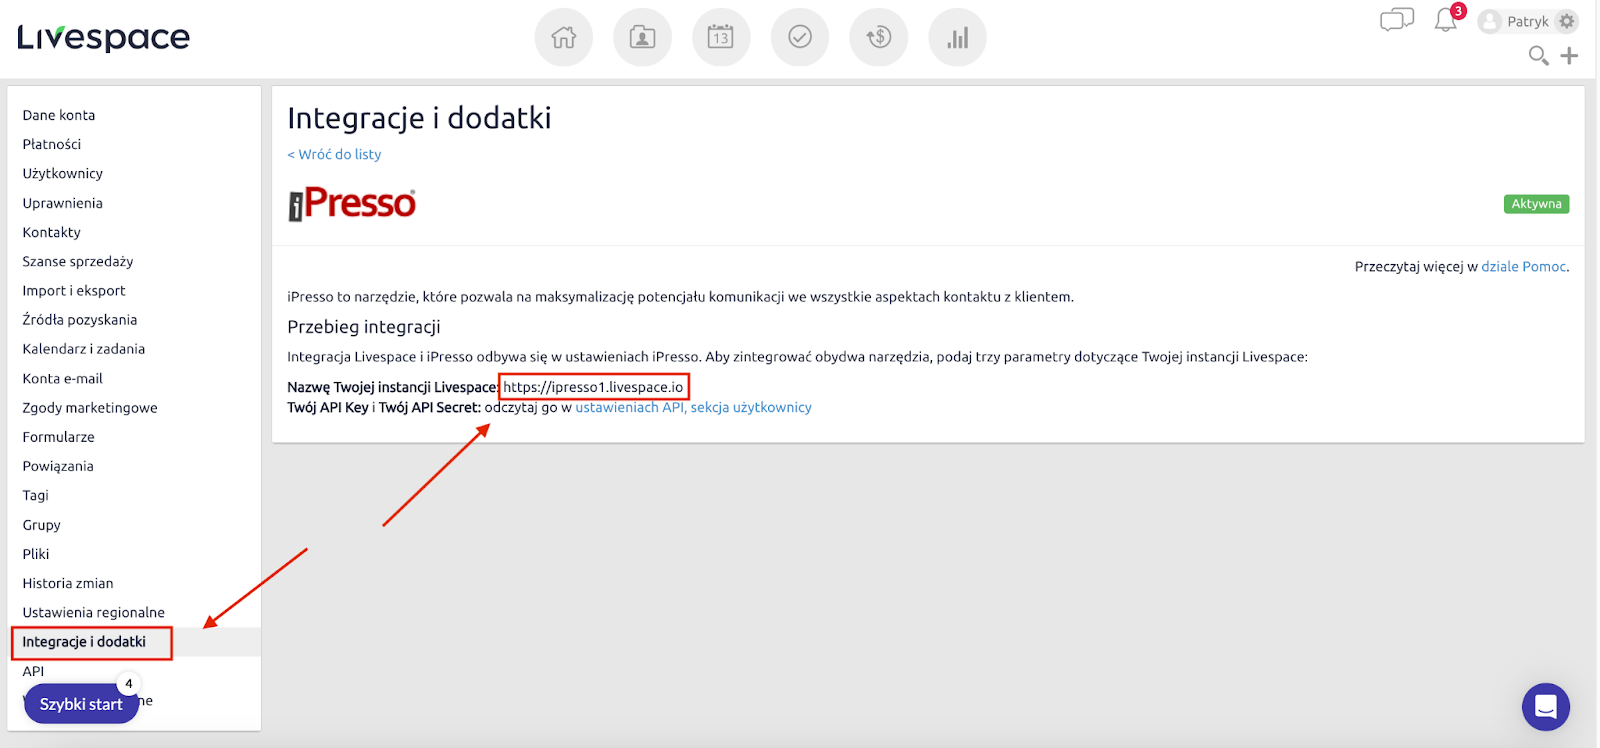
Task: Select Powiązania menu item
Action: click(58, 466)
